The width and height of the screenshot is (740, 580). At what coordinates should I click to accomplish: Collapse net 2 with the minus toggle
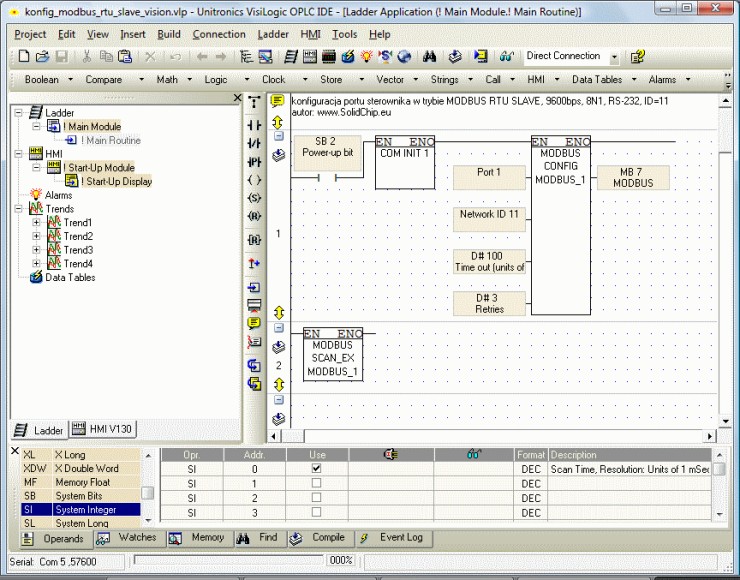point(279,328)
